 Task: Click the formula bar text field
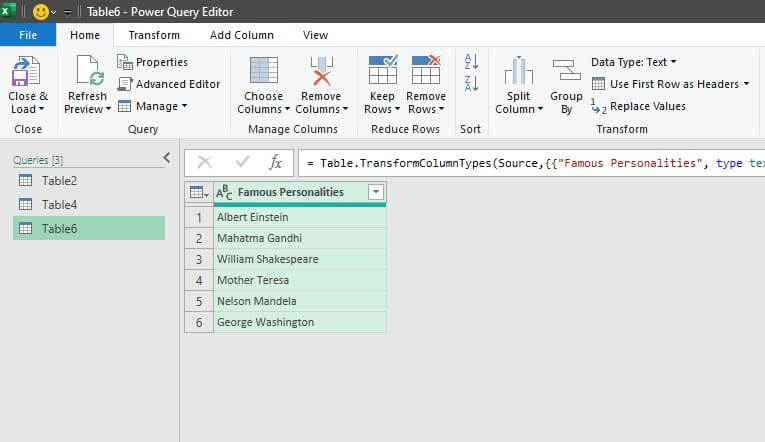tap(532, 163)
